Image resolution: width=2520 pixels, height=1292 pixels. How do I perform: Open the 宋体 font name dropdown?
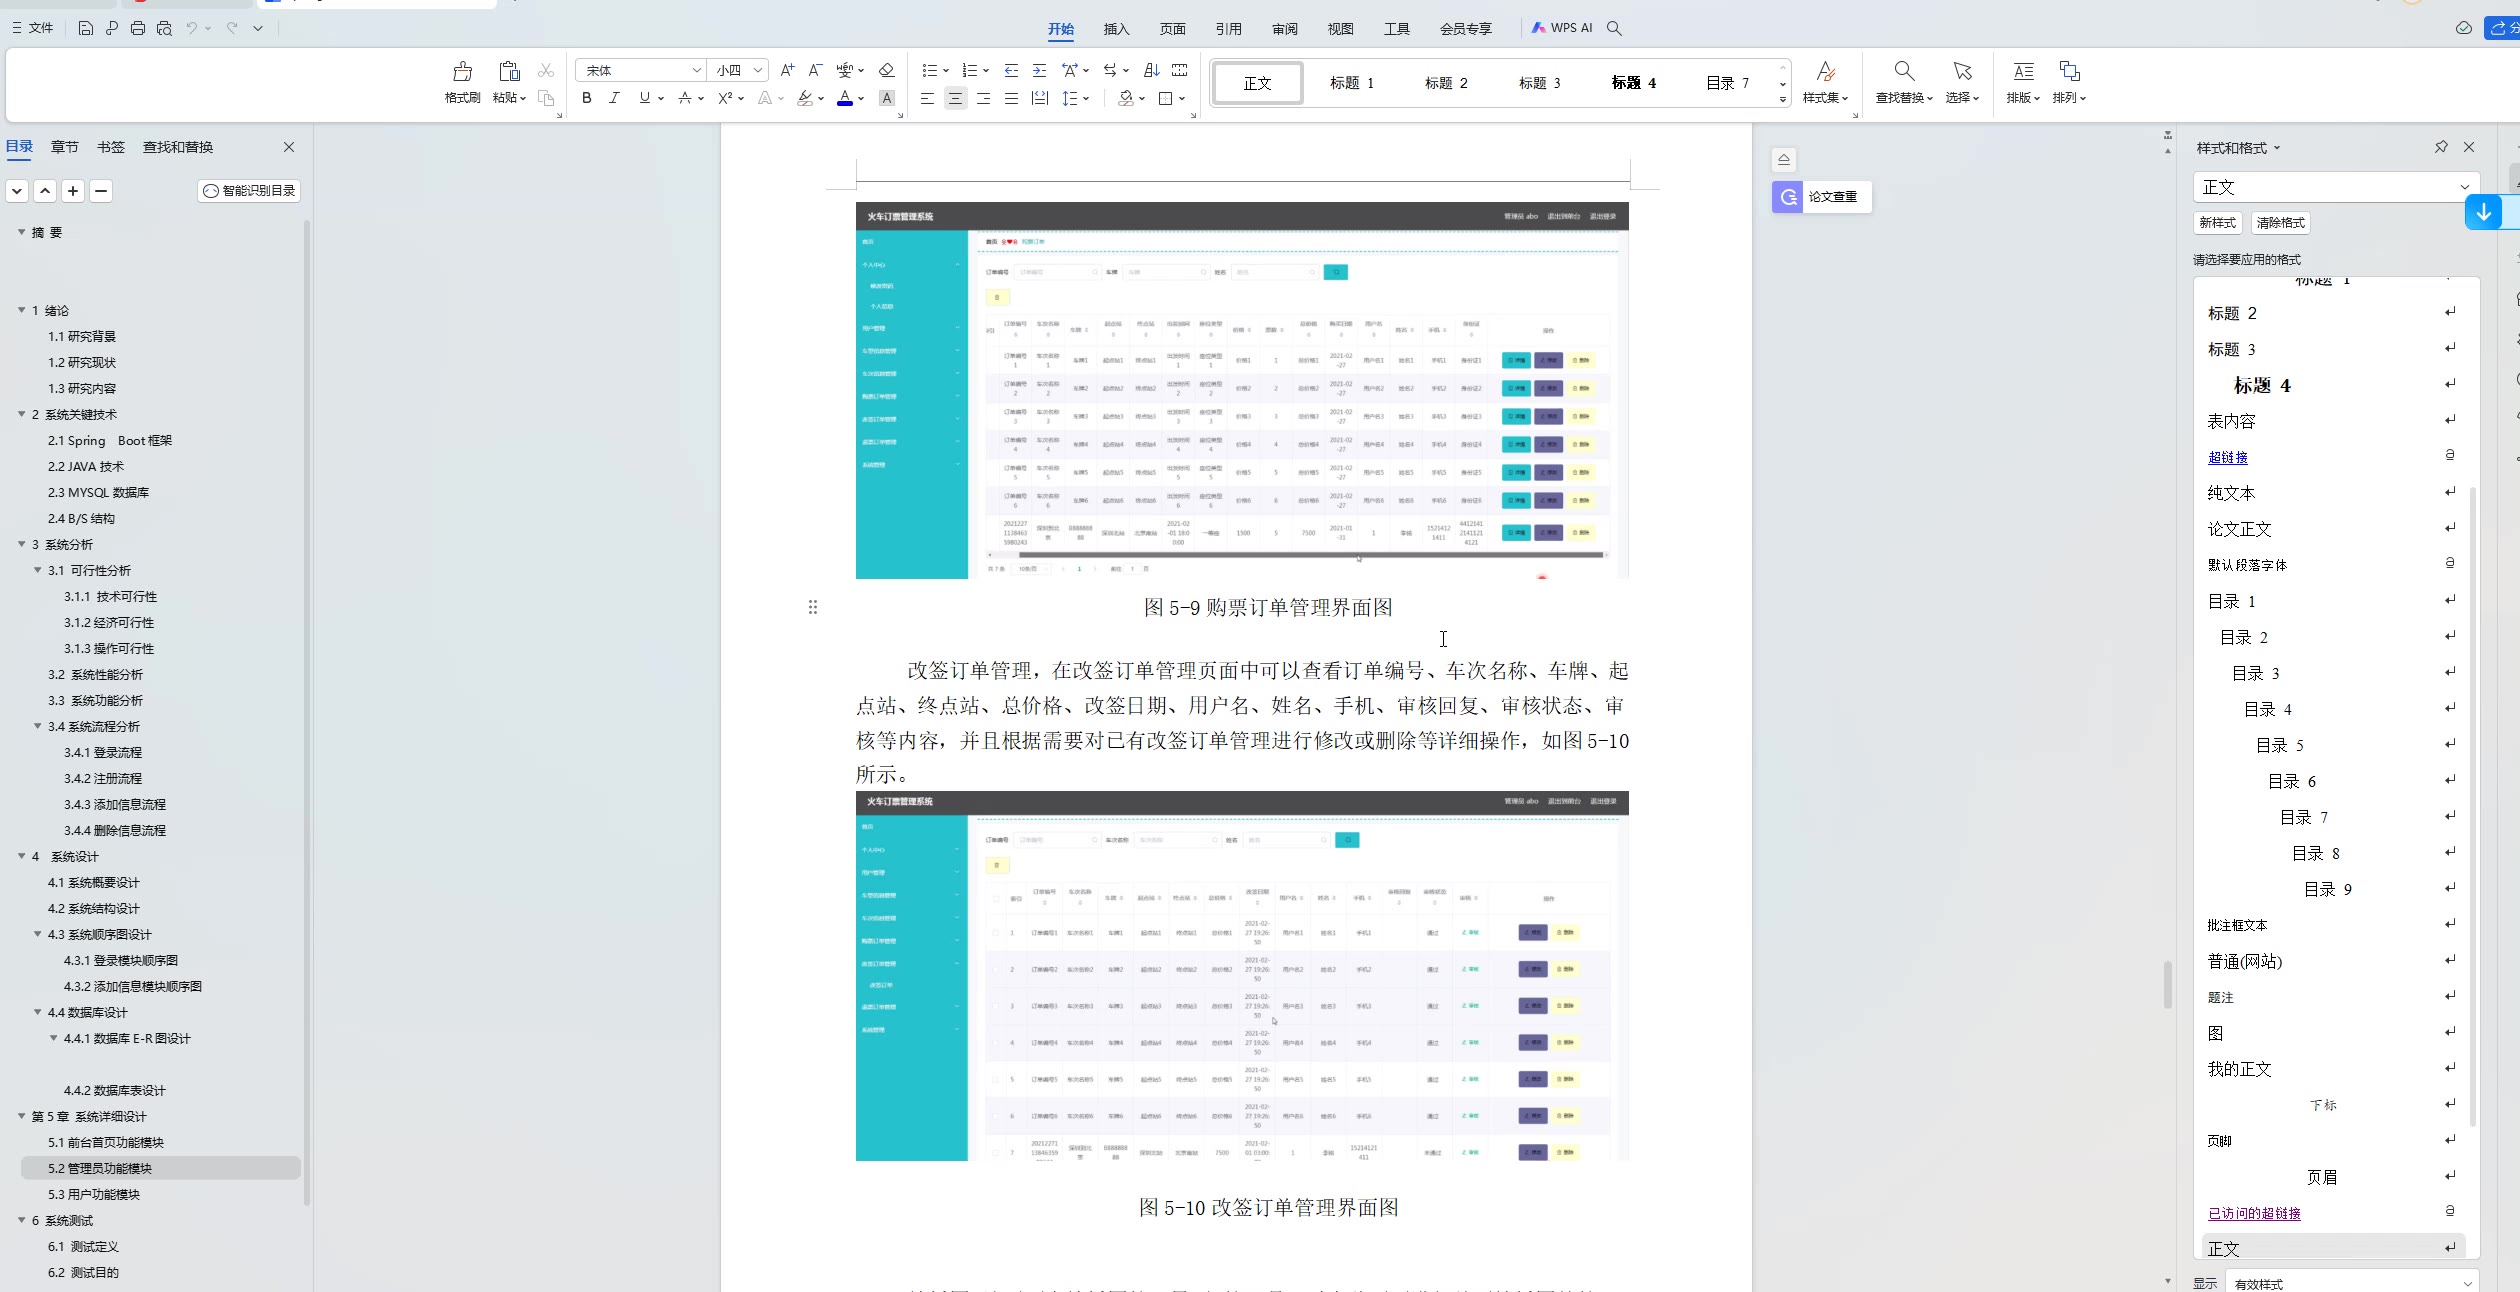697,70
